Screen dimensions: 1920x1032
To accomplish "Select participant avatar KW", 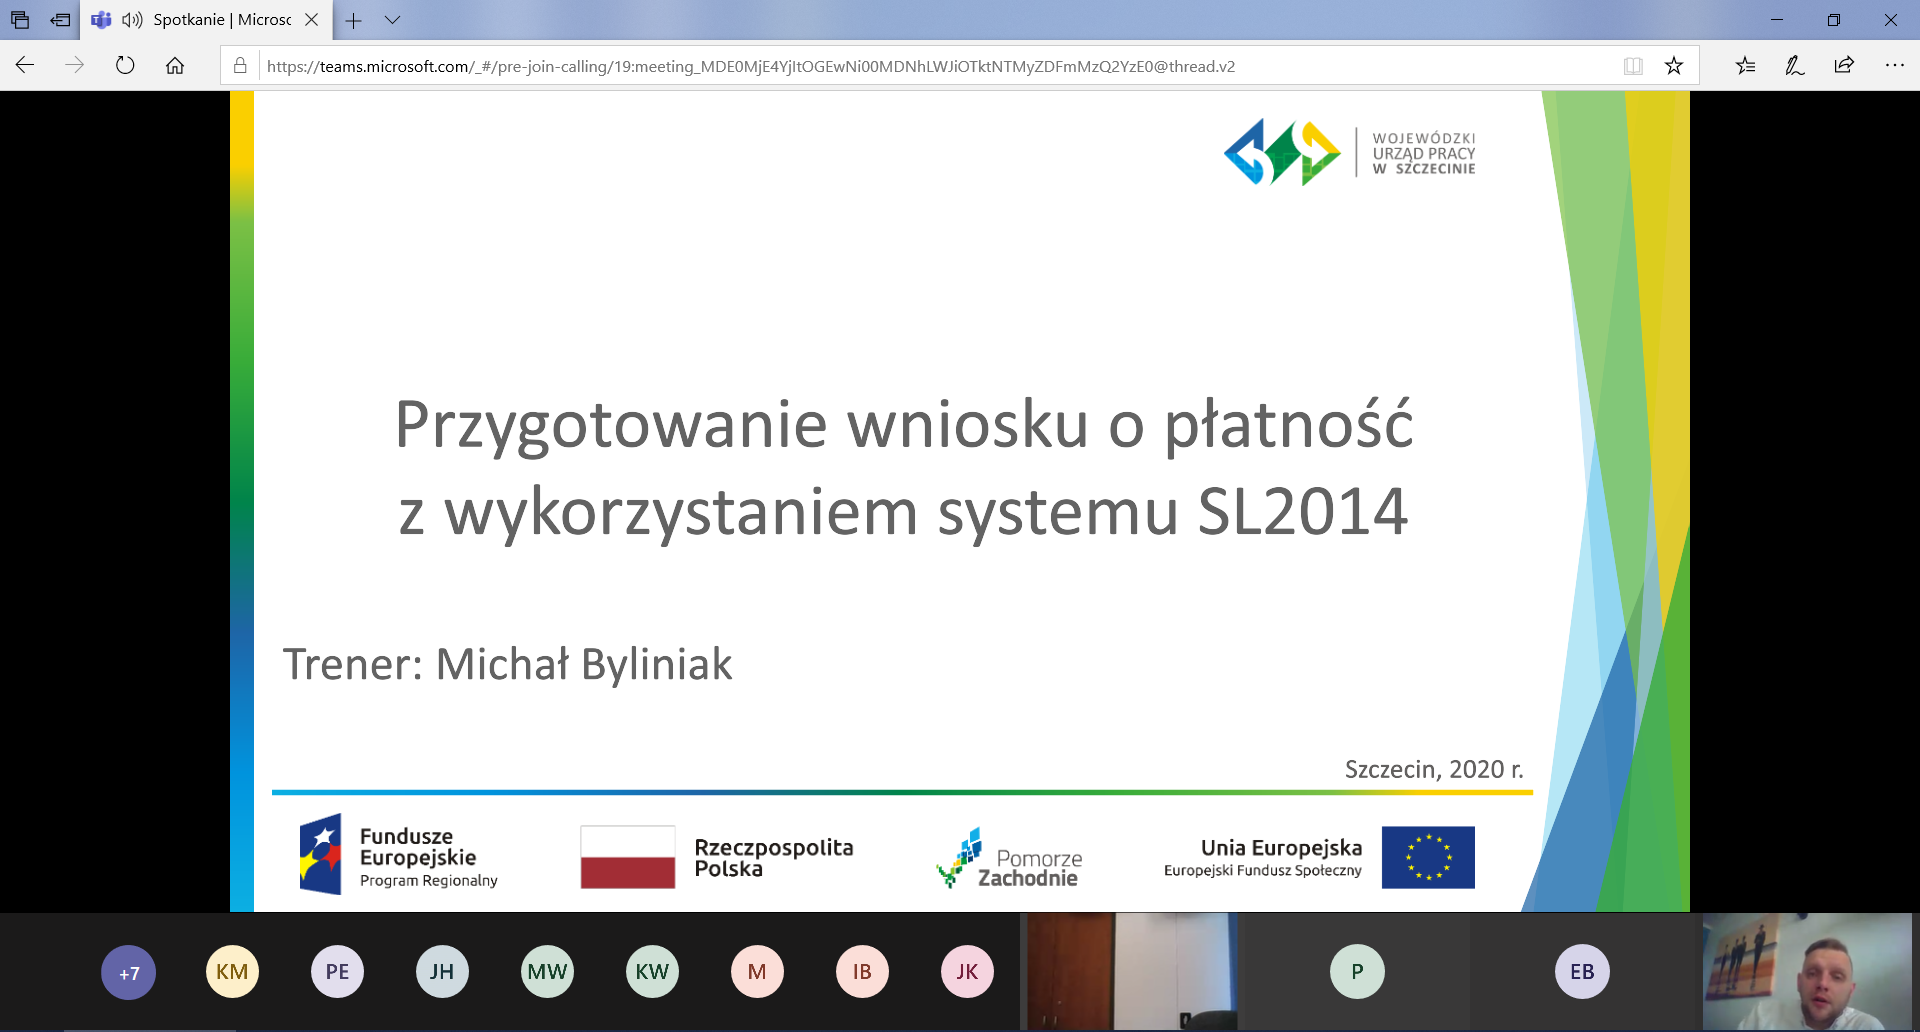I will 652,972.
